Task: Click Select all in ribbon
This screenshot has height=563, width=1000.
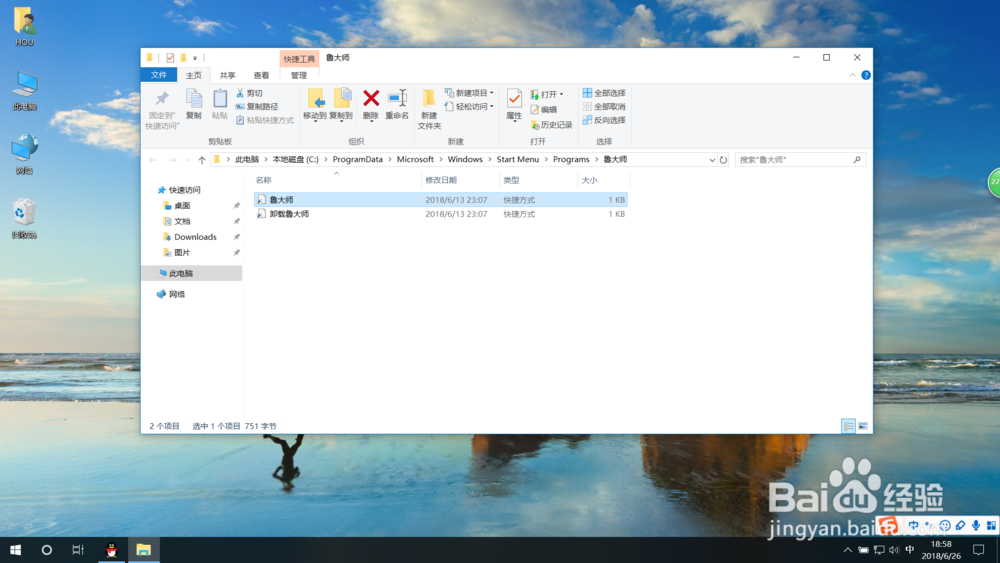Action: point(604,93)
